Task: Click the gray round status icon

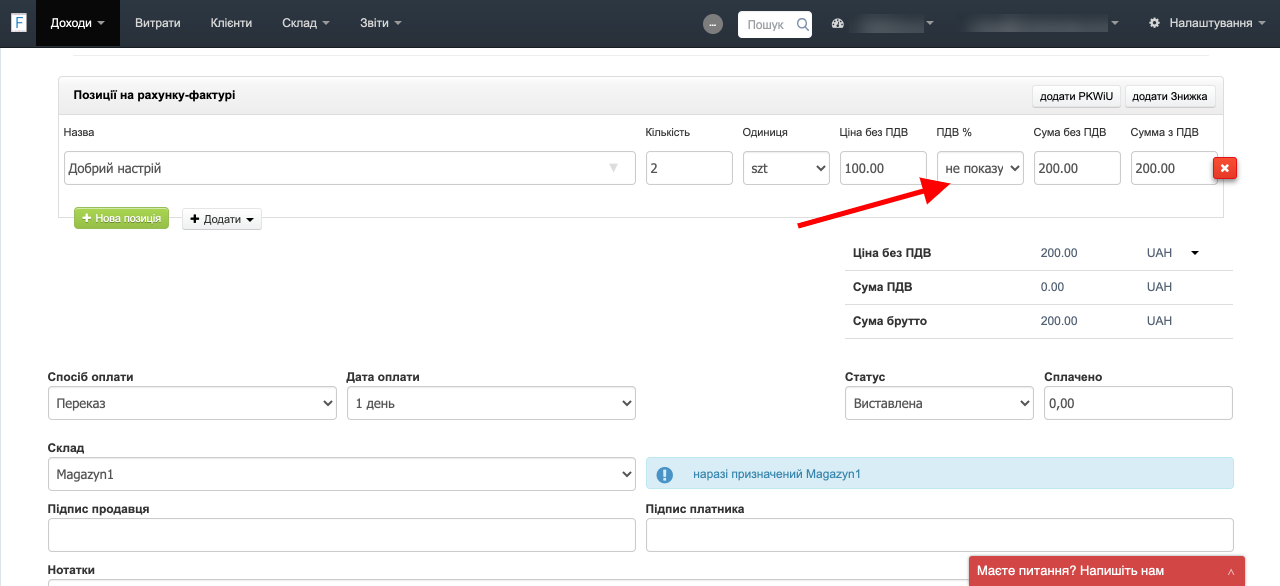Action: coord(713,24)
